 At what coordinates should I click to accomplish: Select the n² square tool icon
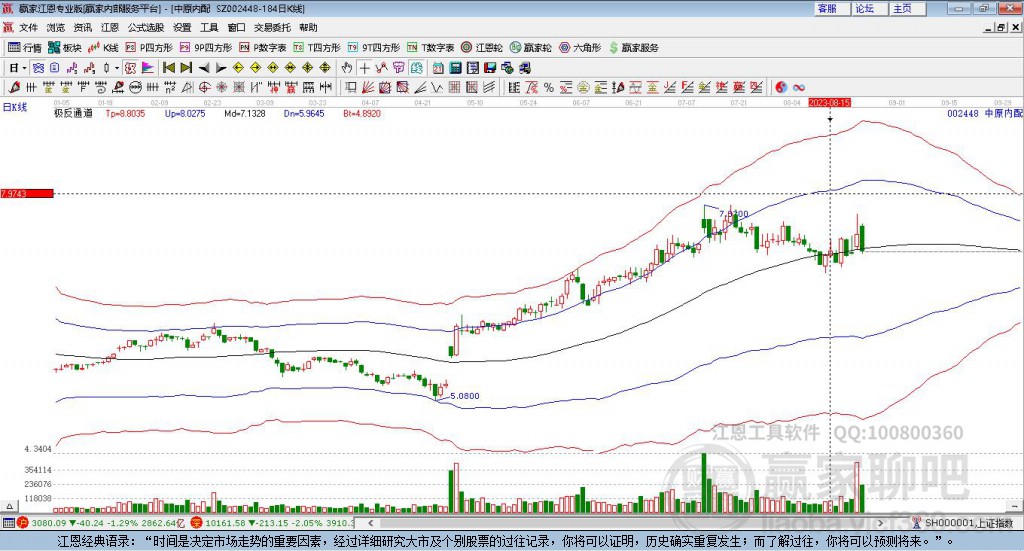(170, 87)
